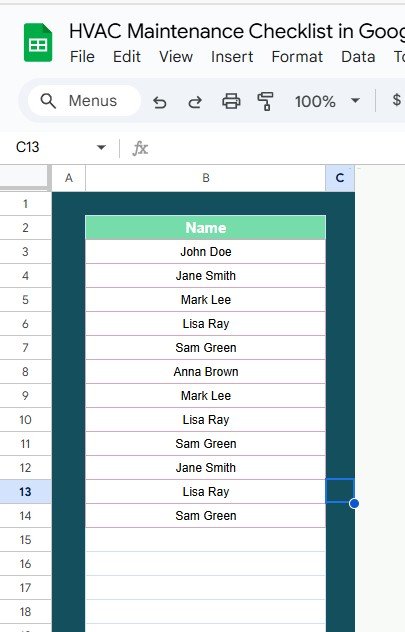Click Lisa Ray in row 10
Image resolution: width=405 pixels, height=632 pixels.
click(206, 420)
